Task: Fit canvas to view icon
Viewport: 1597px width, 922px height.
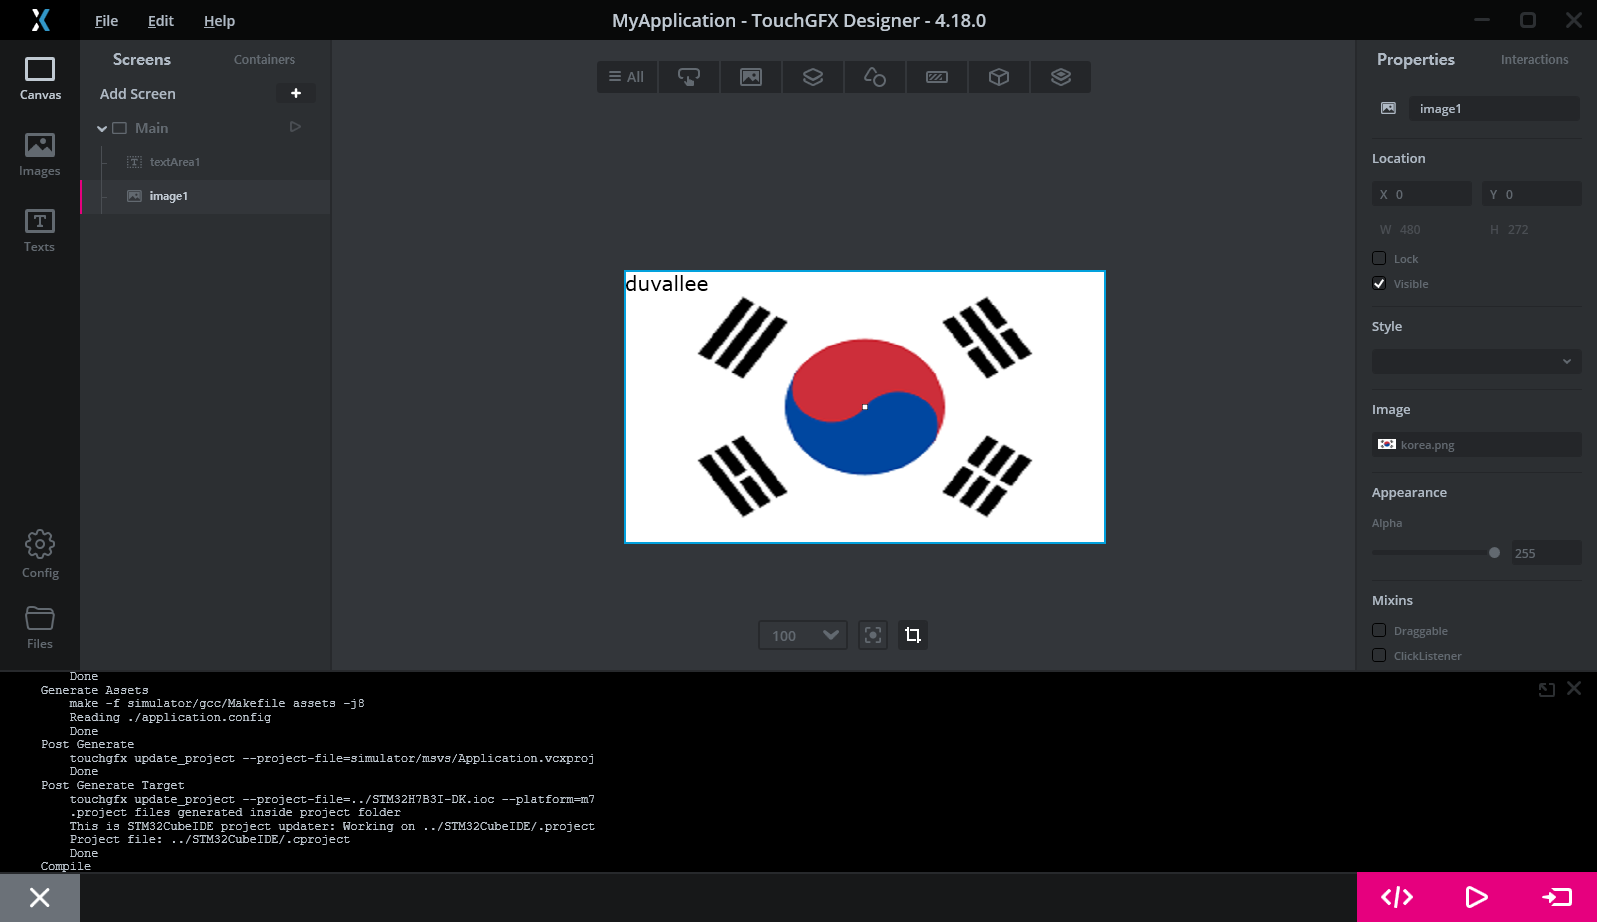Action: 873,635
